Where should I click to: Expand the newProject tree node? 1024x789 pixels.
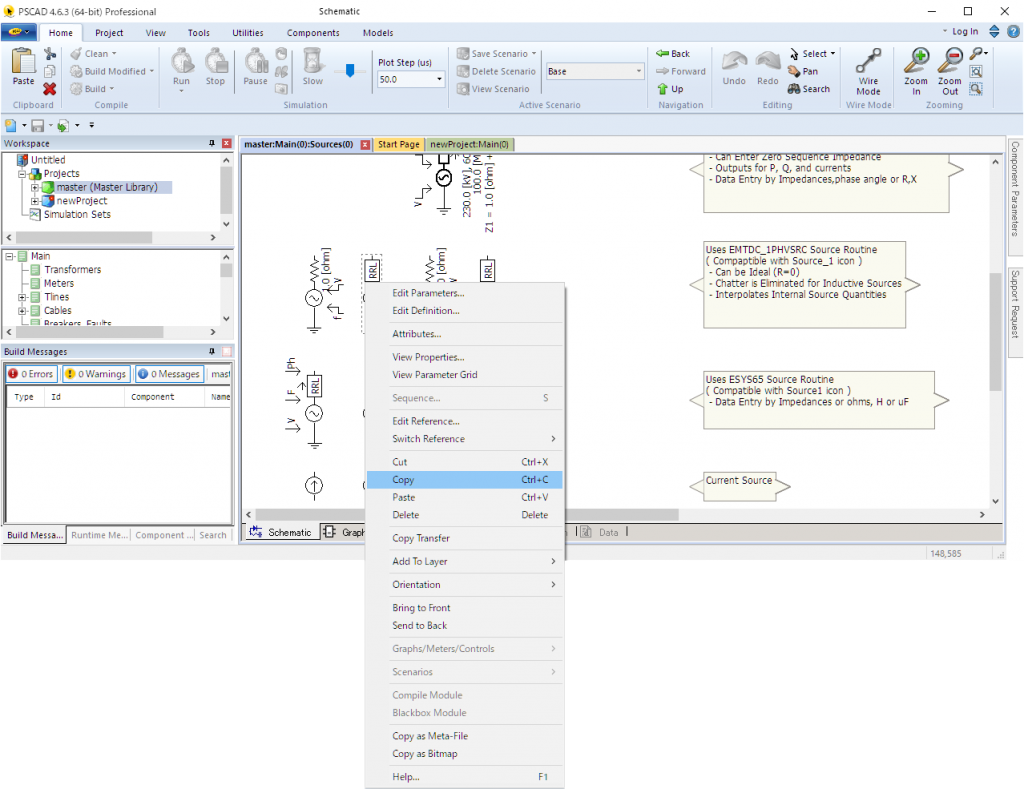pyautogui.click(x=35, y=201)
